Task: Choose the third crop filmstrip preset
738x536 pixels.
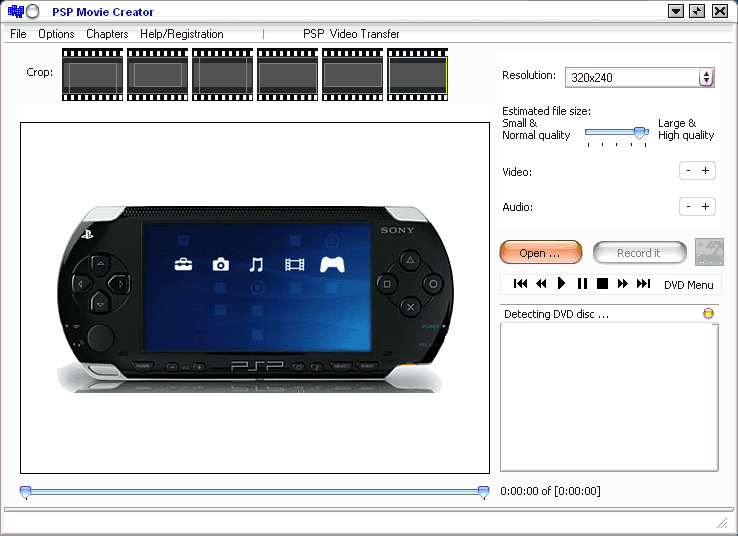Action: pos(222,75)
